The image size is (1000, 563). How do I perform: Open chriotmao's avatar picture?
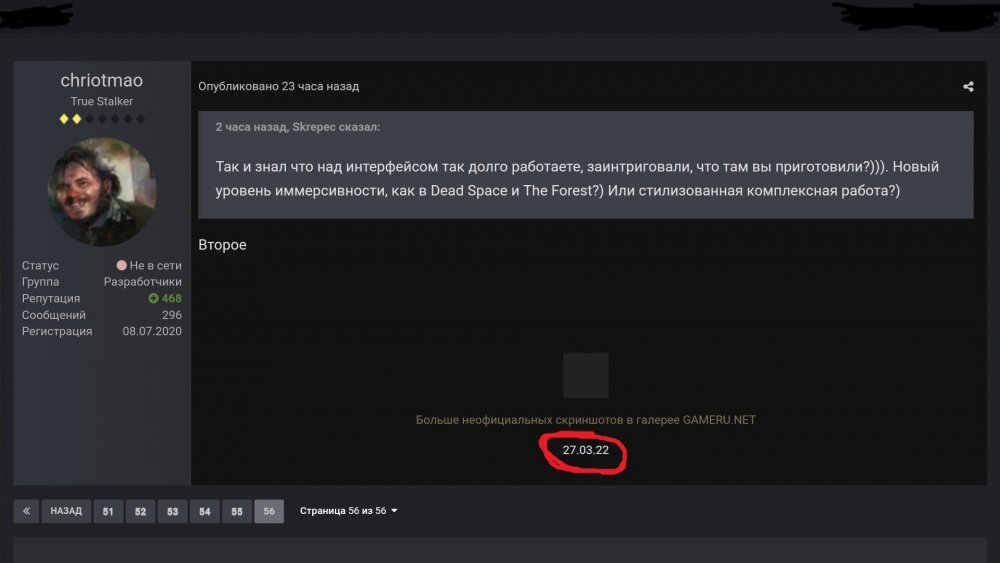102,192
